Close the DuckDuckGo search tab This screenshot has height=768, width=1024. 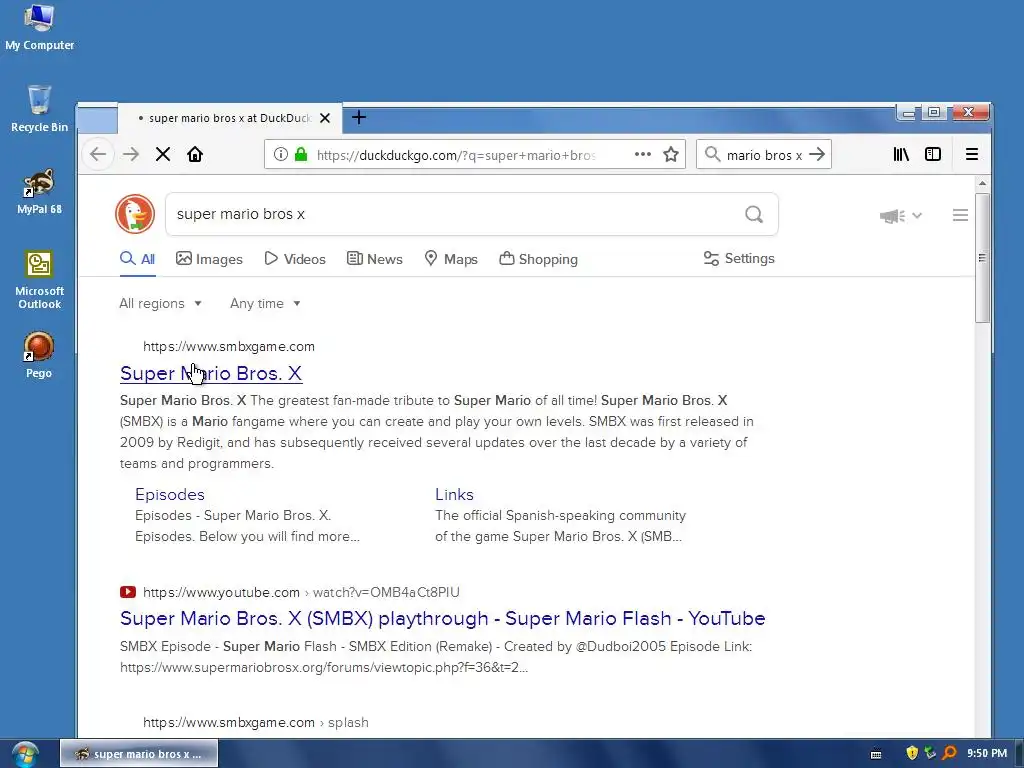(325, 118)
